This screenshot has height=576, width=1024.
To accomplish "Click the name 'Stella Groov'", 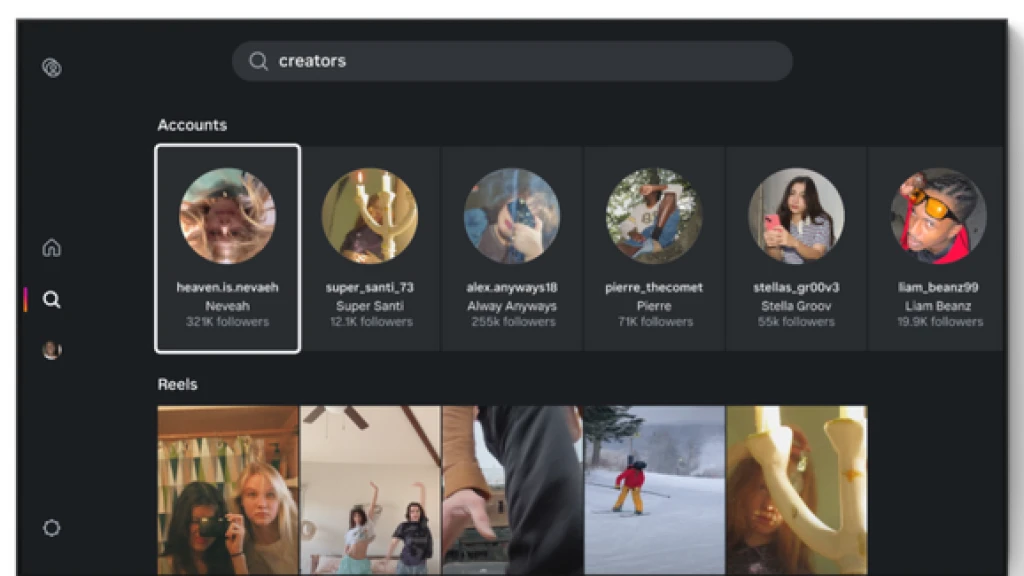I will coord(796,306).
